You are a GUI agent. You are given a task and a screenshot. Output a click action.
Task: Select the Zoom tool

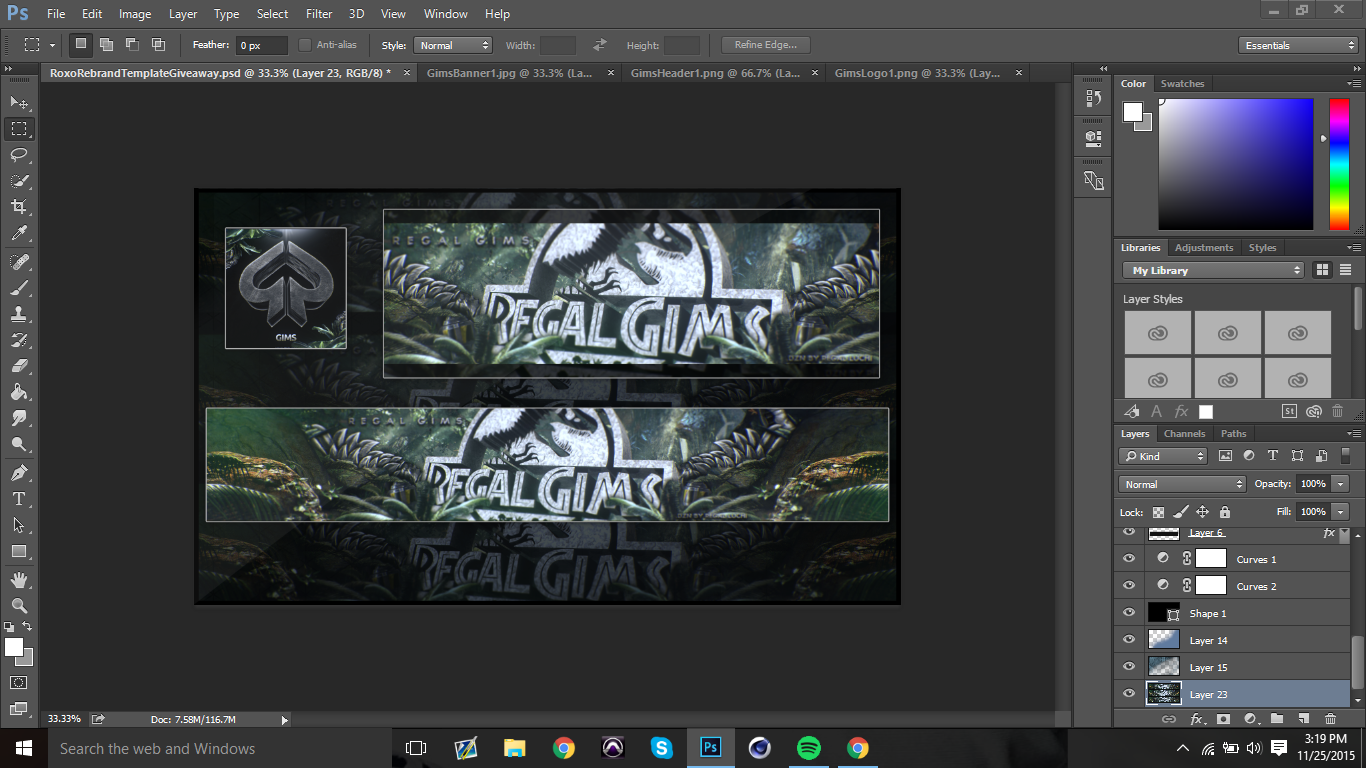click(19, 605)
